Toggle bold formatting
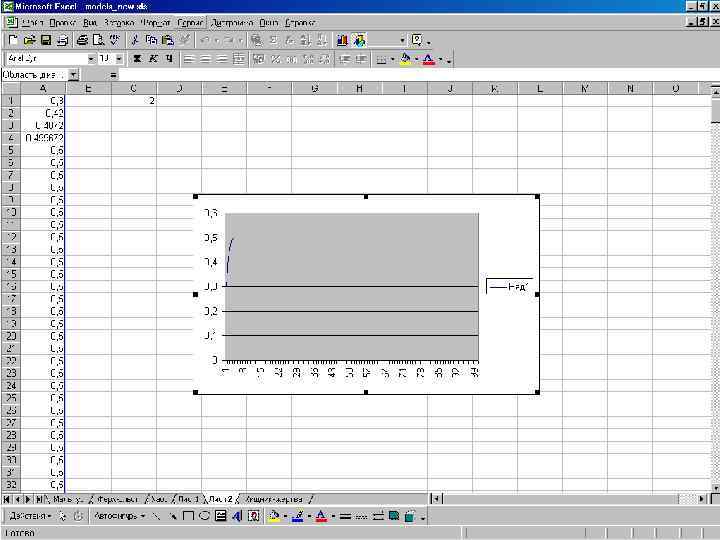Screen dimensions: 720x540 (137, 59)
